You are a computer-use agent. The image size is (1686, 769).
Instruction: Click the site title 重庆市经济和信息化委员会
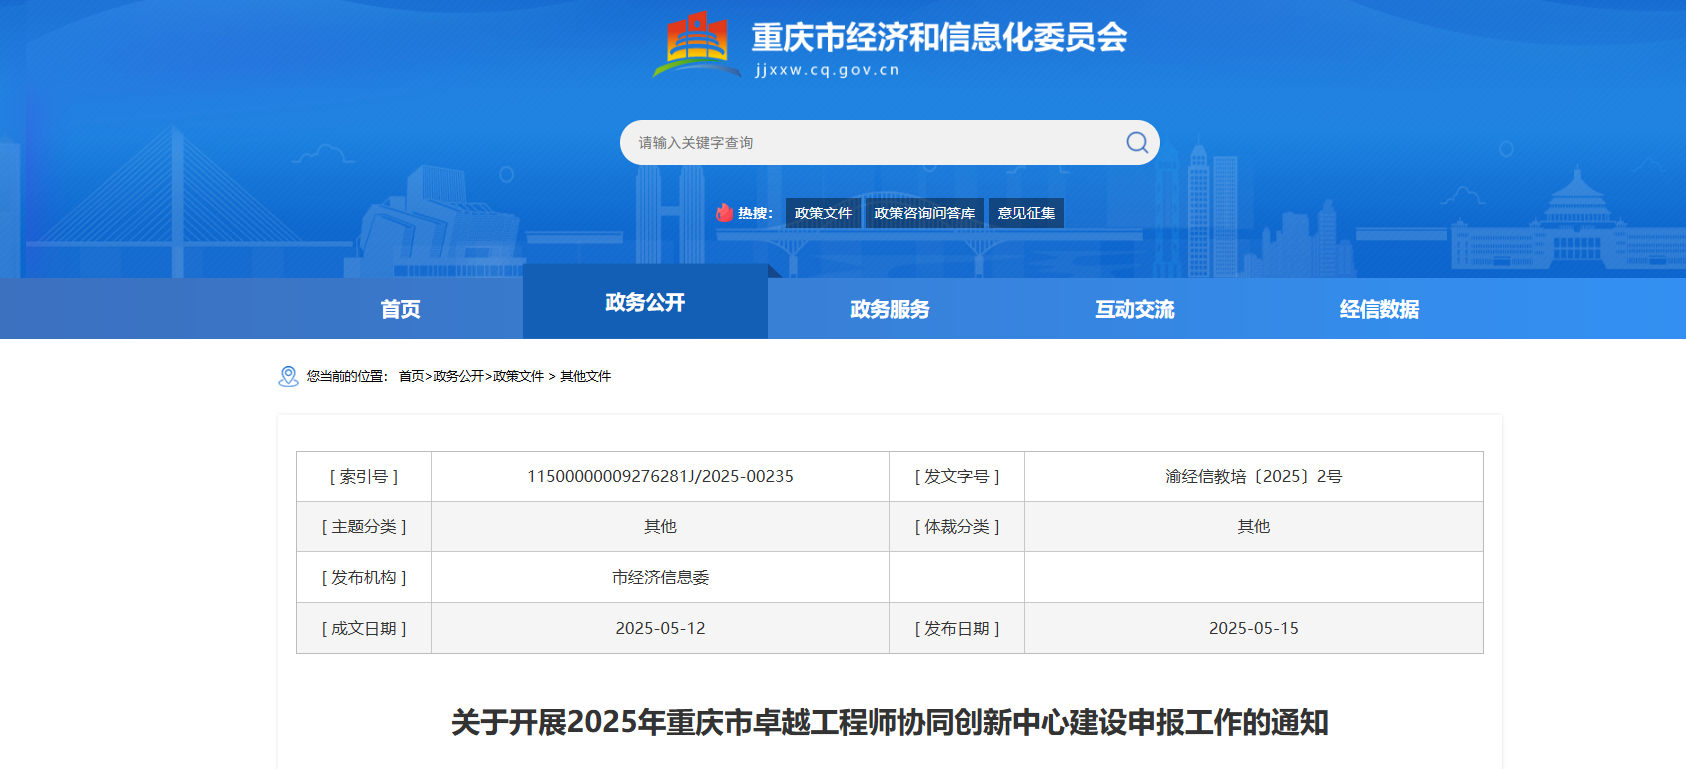click(x=938, y=38)
